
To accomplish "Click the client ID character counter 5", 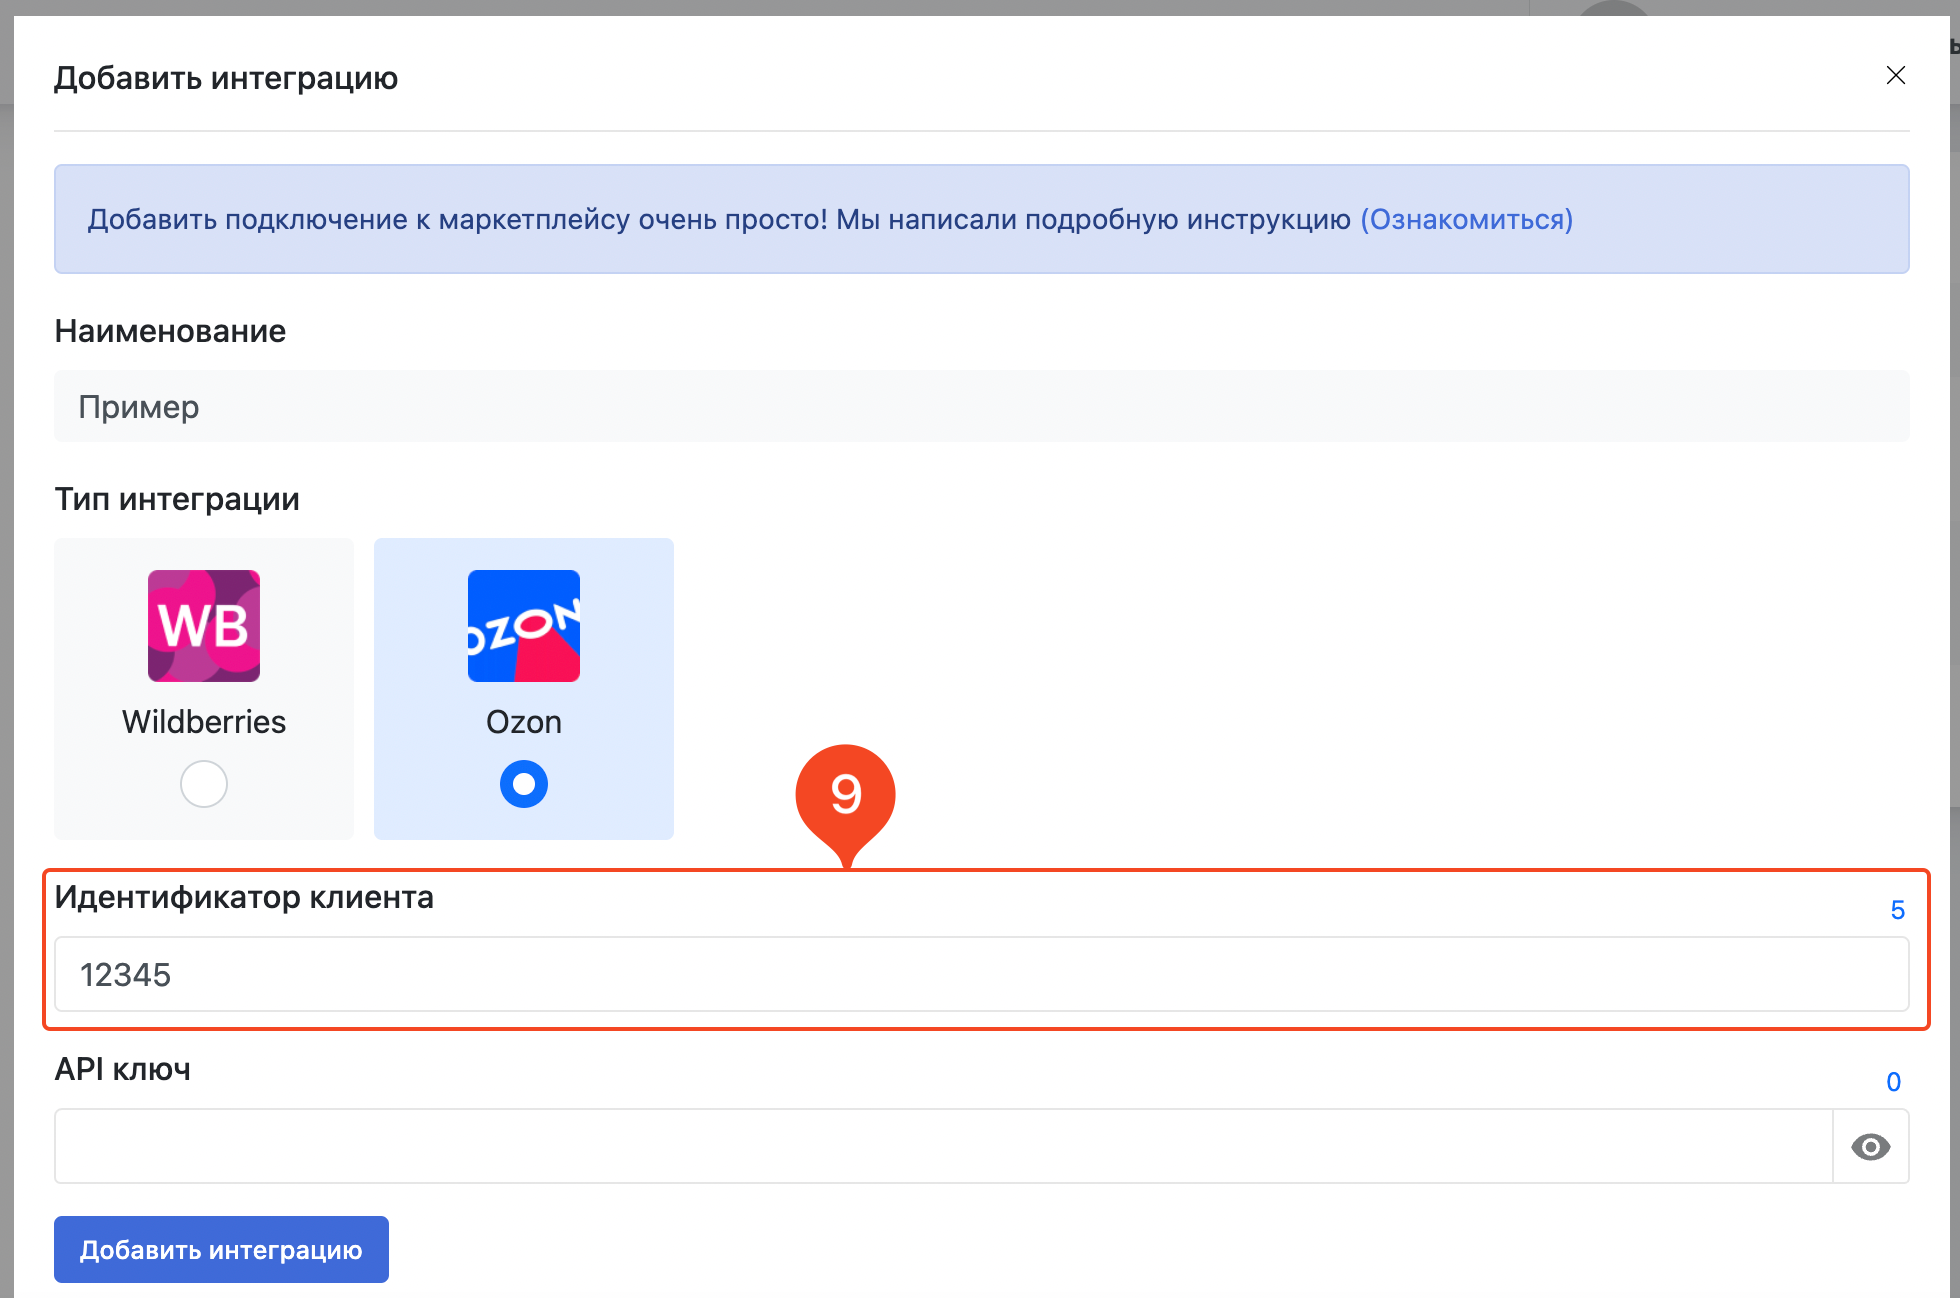I will [x=1897, y=910].
